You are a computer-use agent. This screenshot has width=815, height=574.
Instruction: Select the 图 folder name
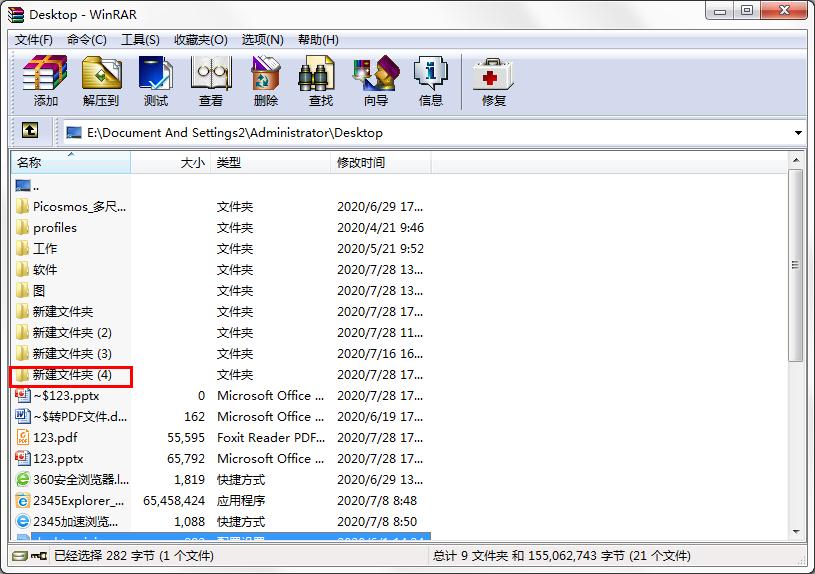click(39, 291)
